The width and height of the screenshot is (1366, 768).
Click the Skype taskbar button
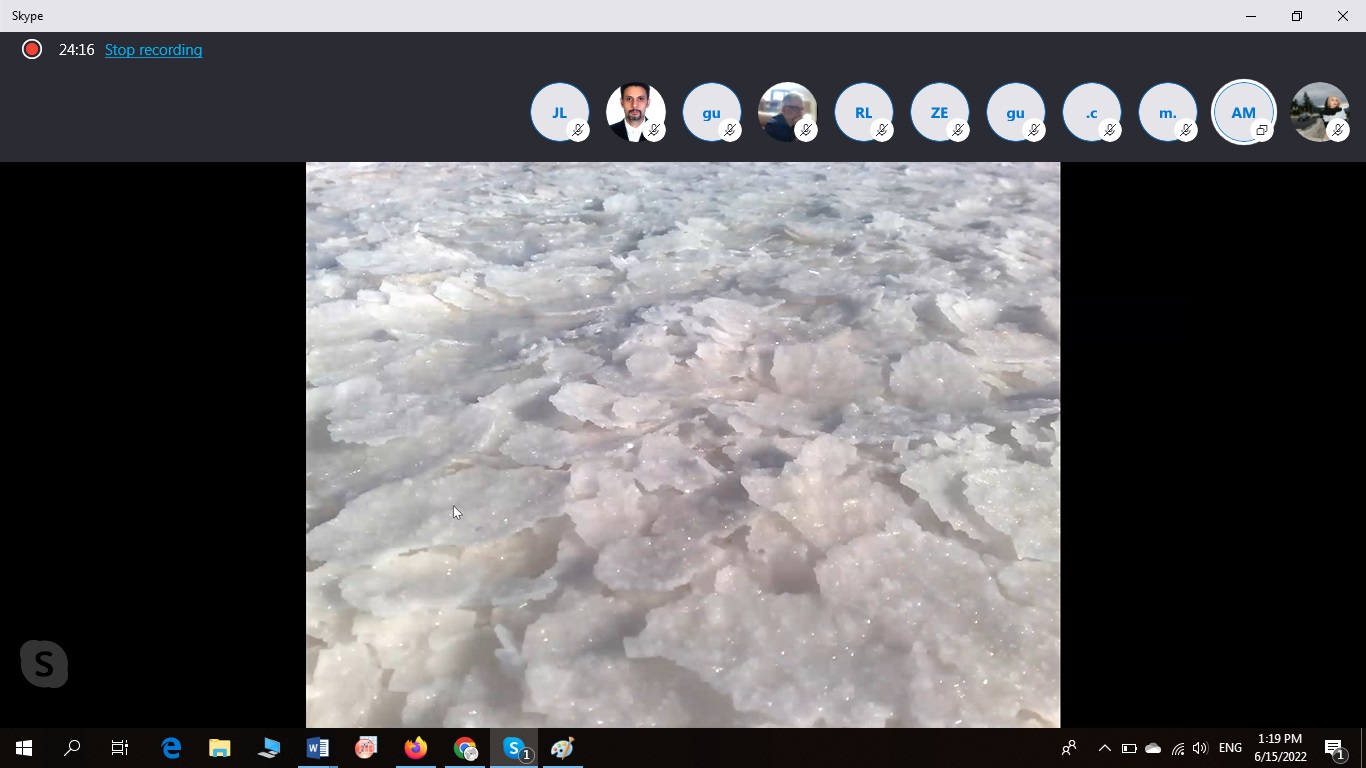[x=515, y=748]
